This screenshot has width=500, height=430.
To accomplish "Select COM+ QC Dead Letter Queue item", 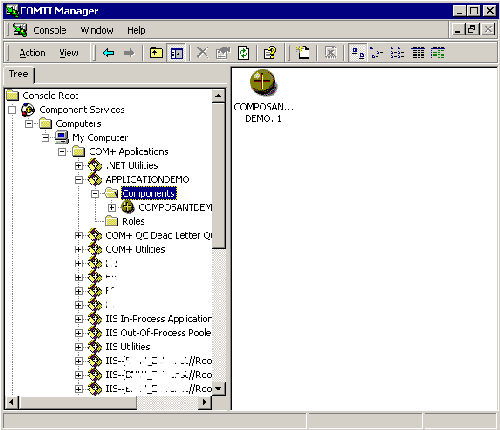I will pos(159,235).
